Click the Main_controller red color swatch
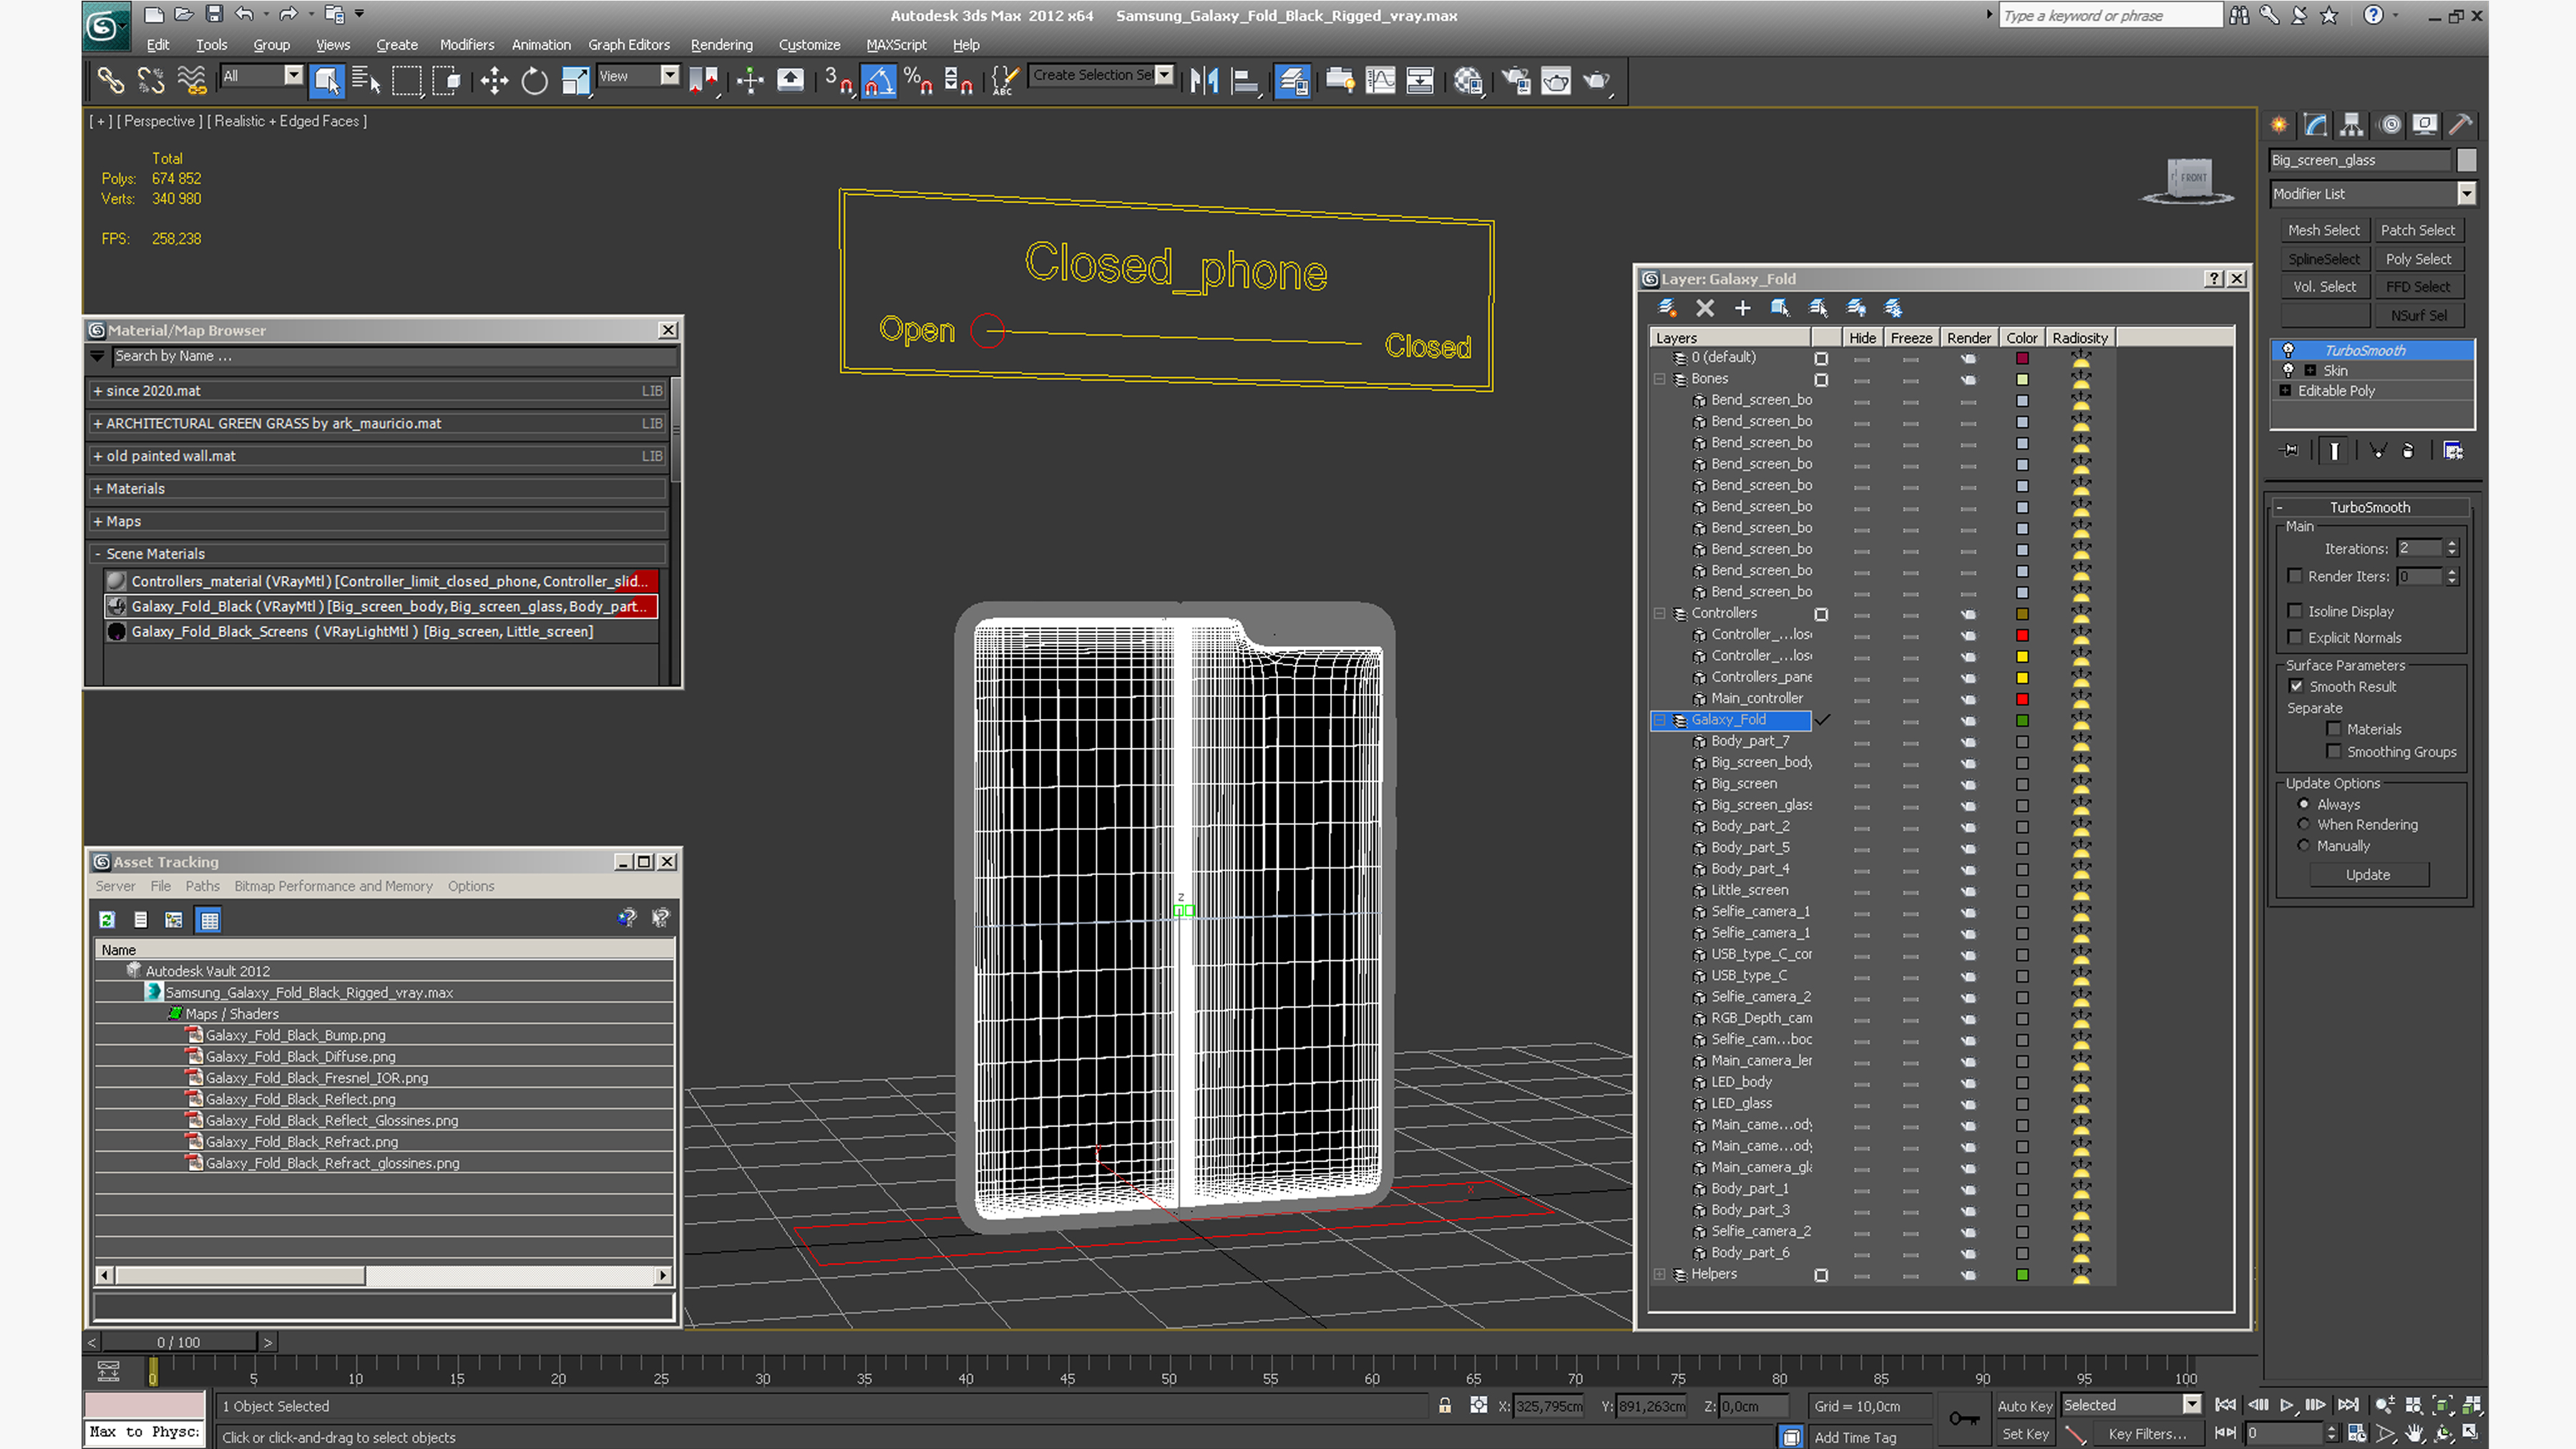 coord(2022,699)
